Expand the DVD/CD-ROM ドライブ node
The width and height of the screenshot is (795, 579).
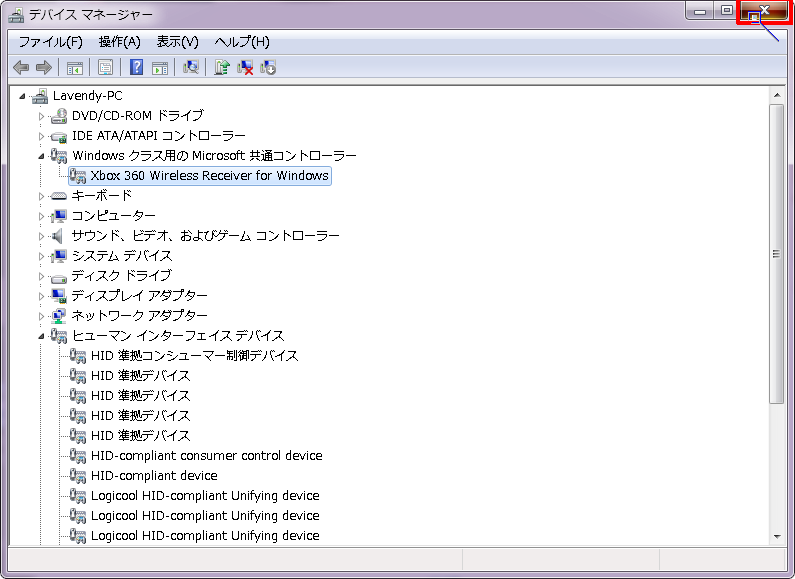click(x=41, y=116)
